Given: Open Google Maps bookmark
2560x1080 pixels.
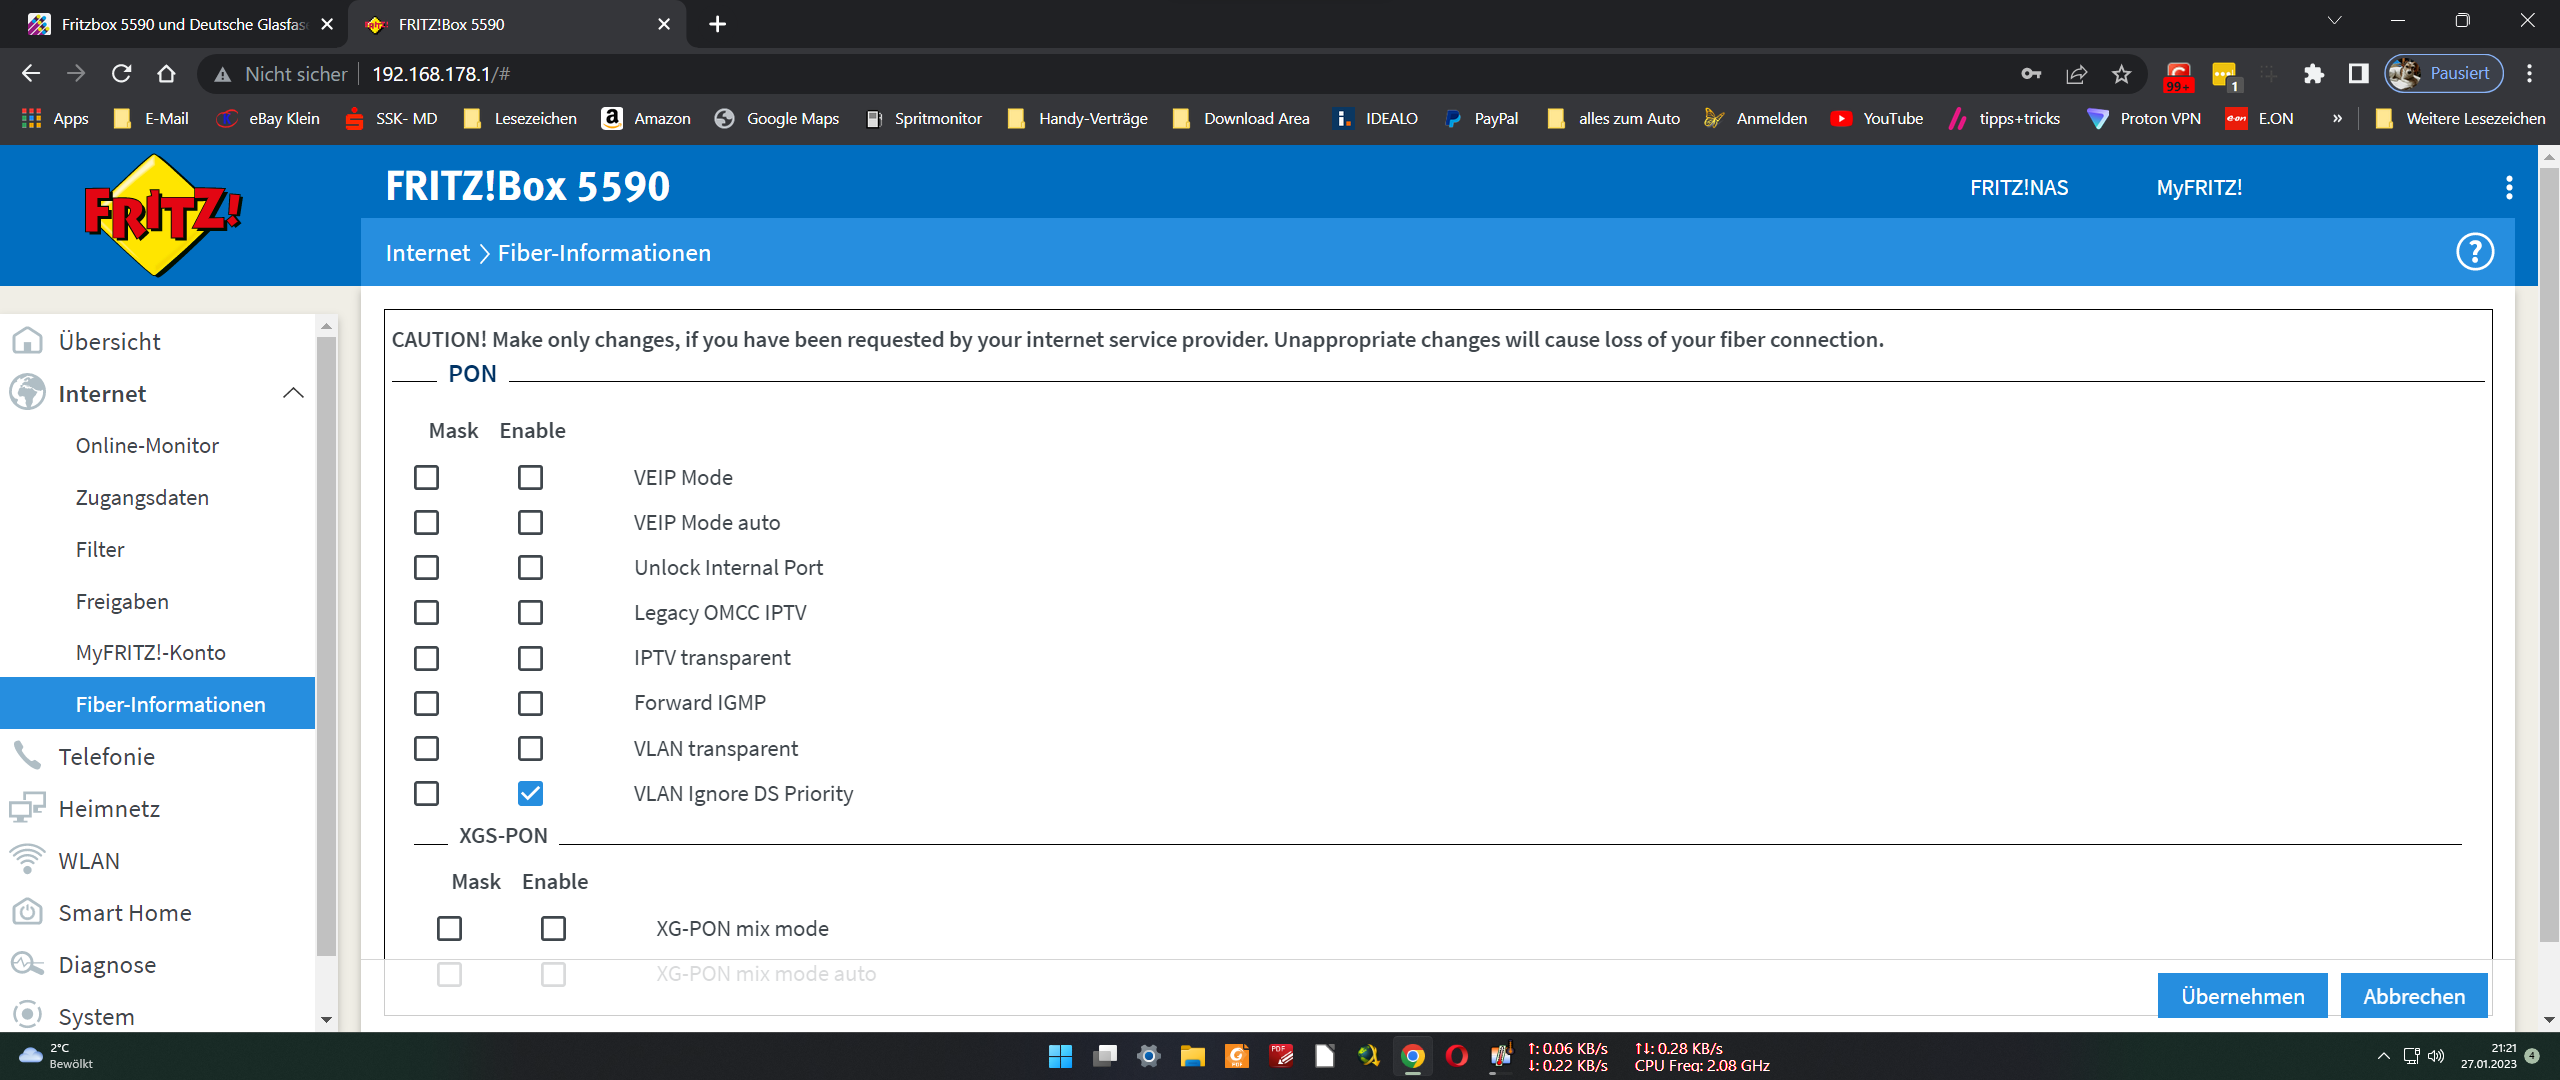Looking at the screenshot, I should point(777,119).
